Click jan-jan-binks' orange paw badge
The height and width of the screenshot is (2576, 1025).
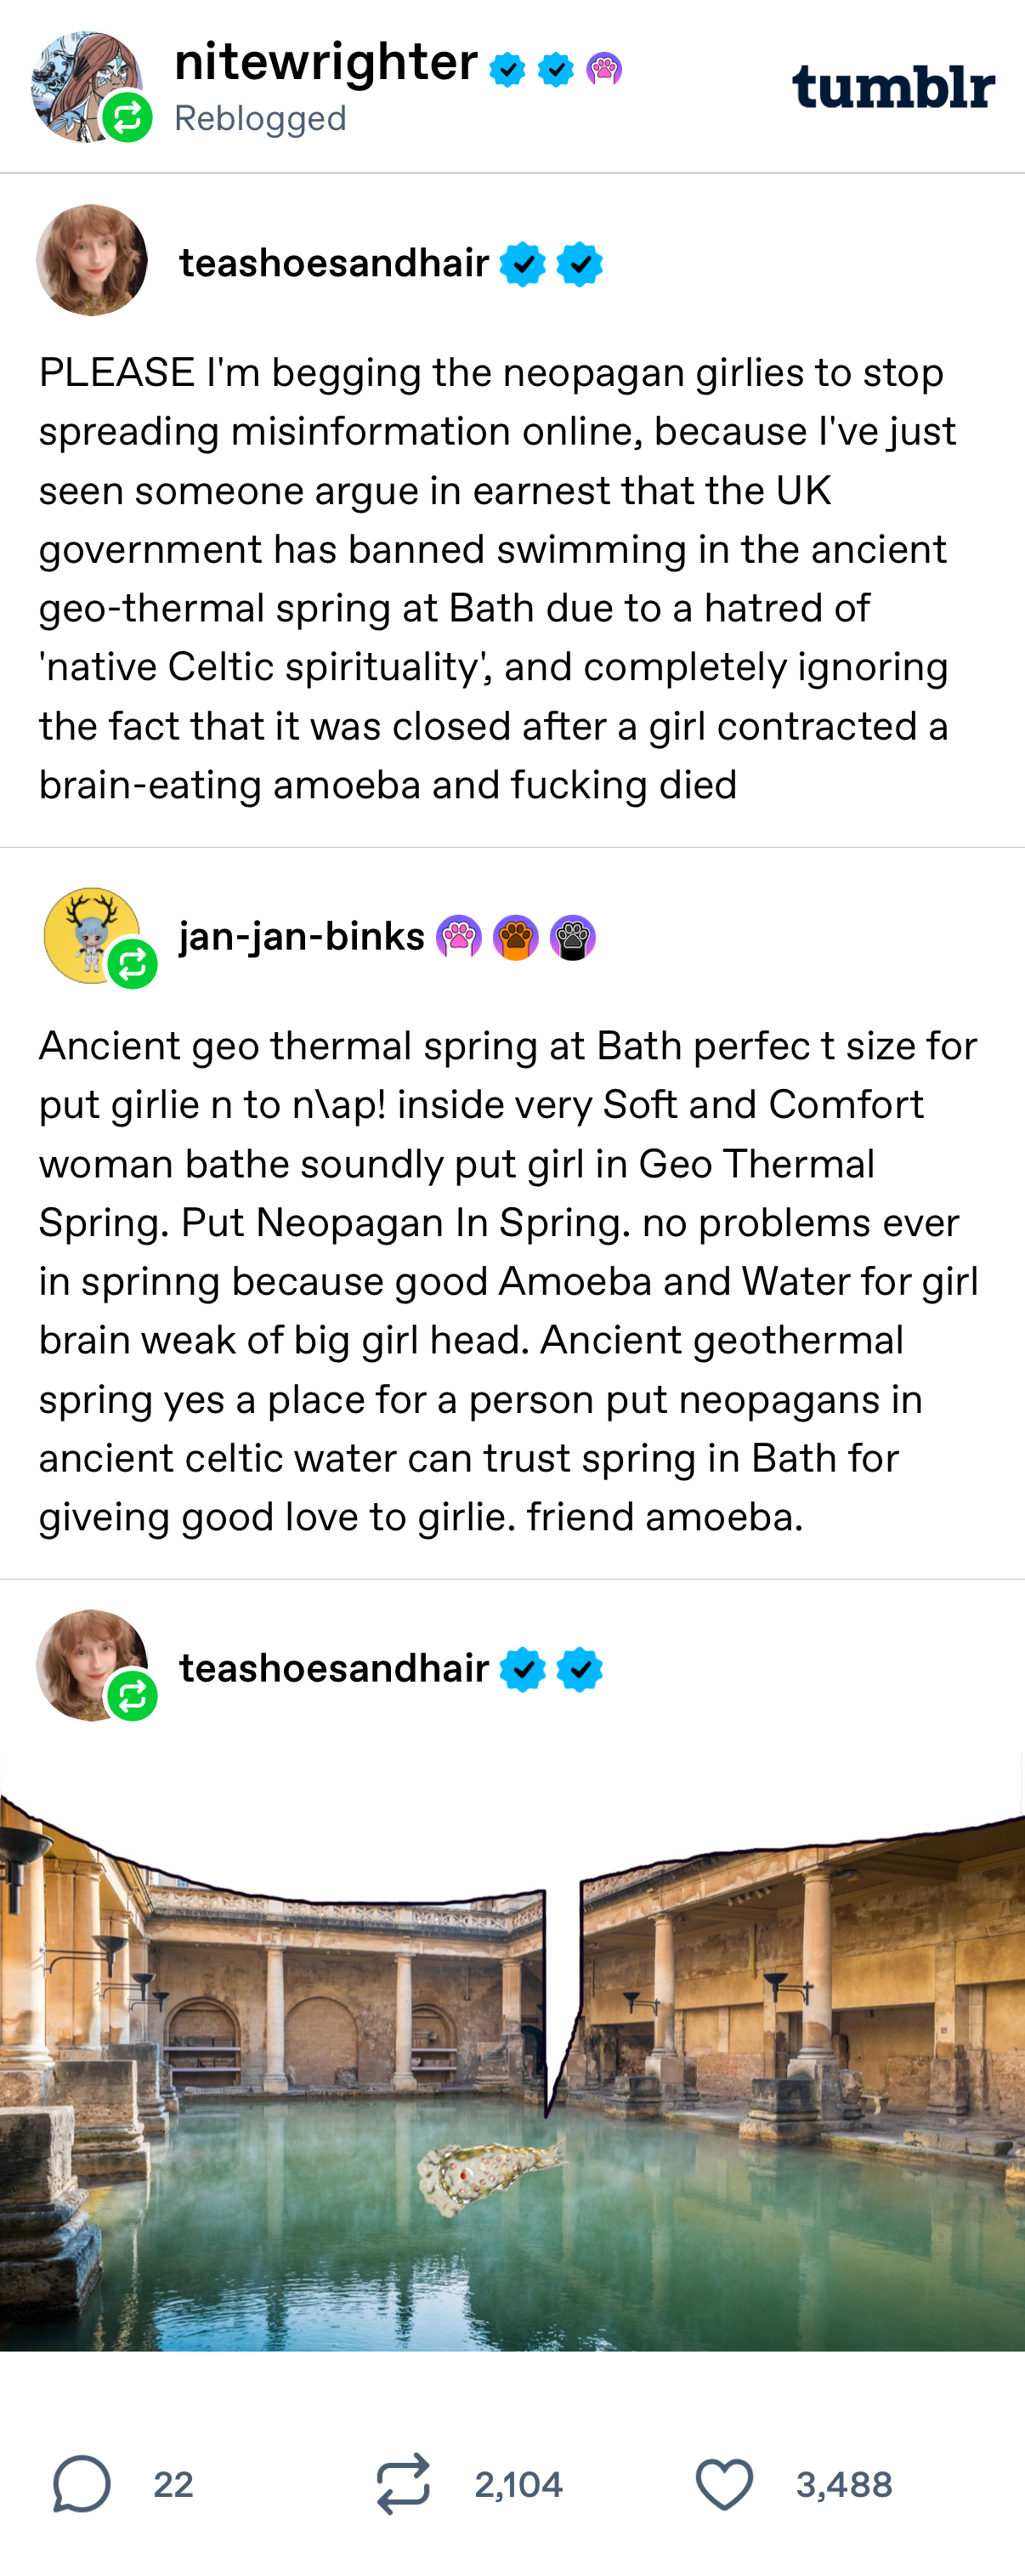516,938
